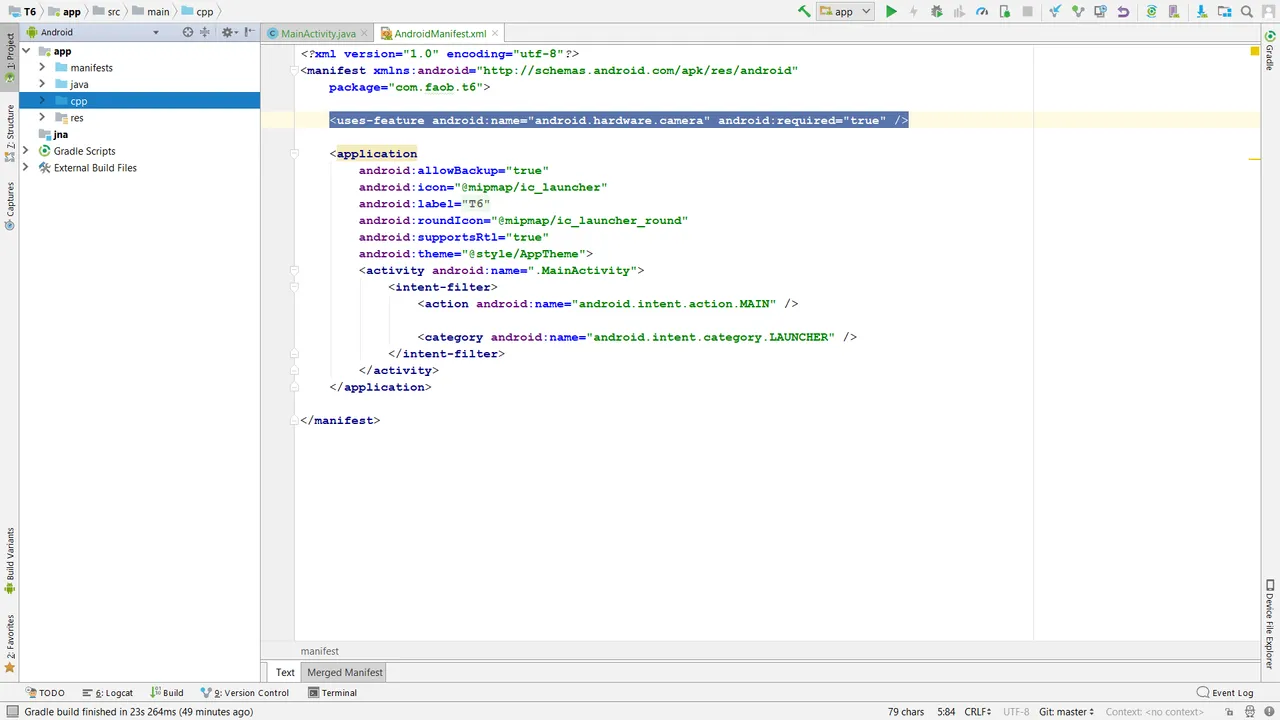Show VCS history icon in toolbar
This screenshot has height=720, width=1280.
1100,12
